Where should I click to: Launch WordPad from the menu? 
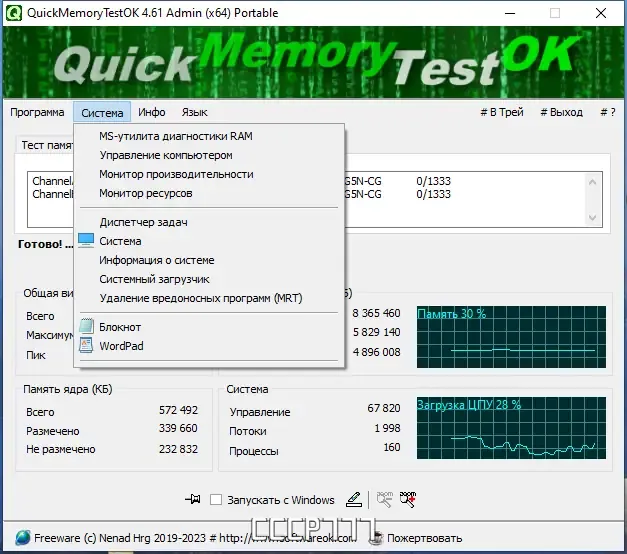click(x=209, y=346)
